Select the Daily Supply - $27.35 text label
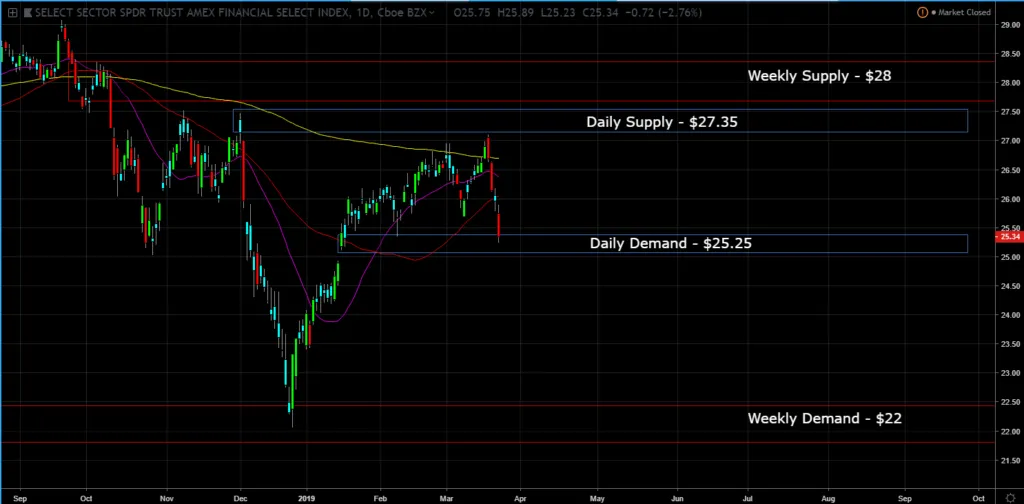 tap(662, 121)
